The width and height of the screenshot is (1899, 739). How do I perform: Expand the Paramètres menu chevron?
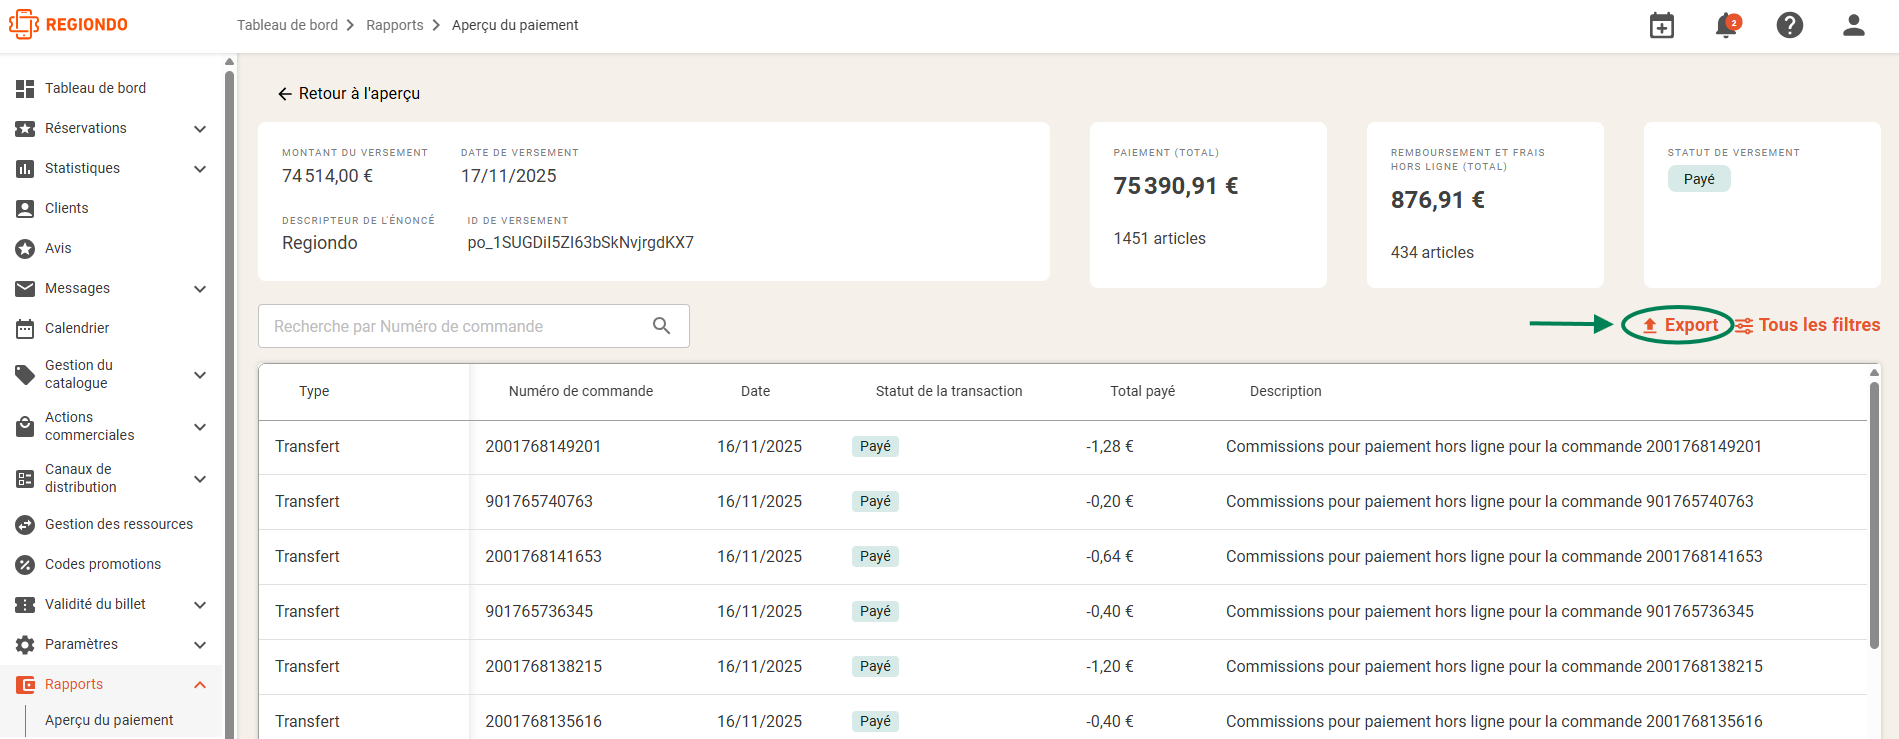point(200,644)
